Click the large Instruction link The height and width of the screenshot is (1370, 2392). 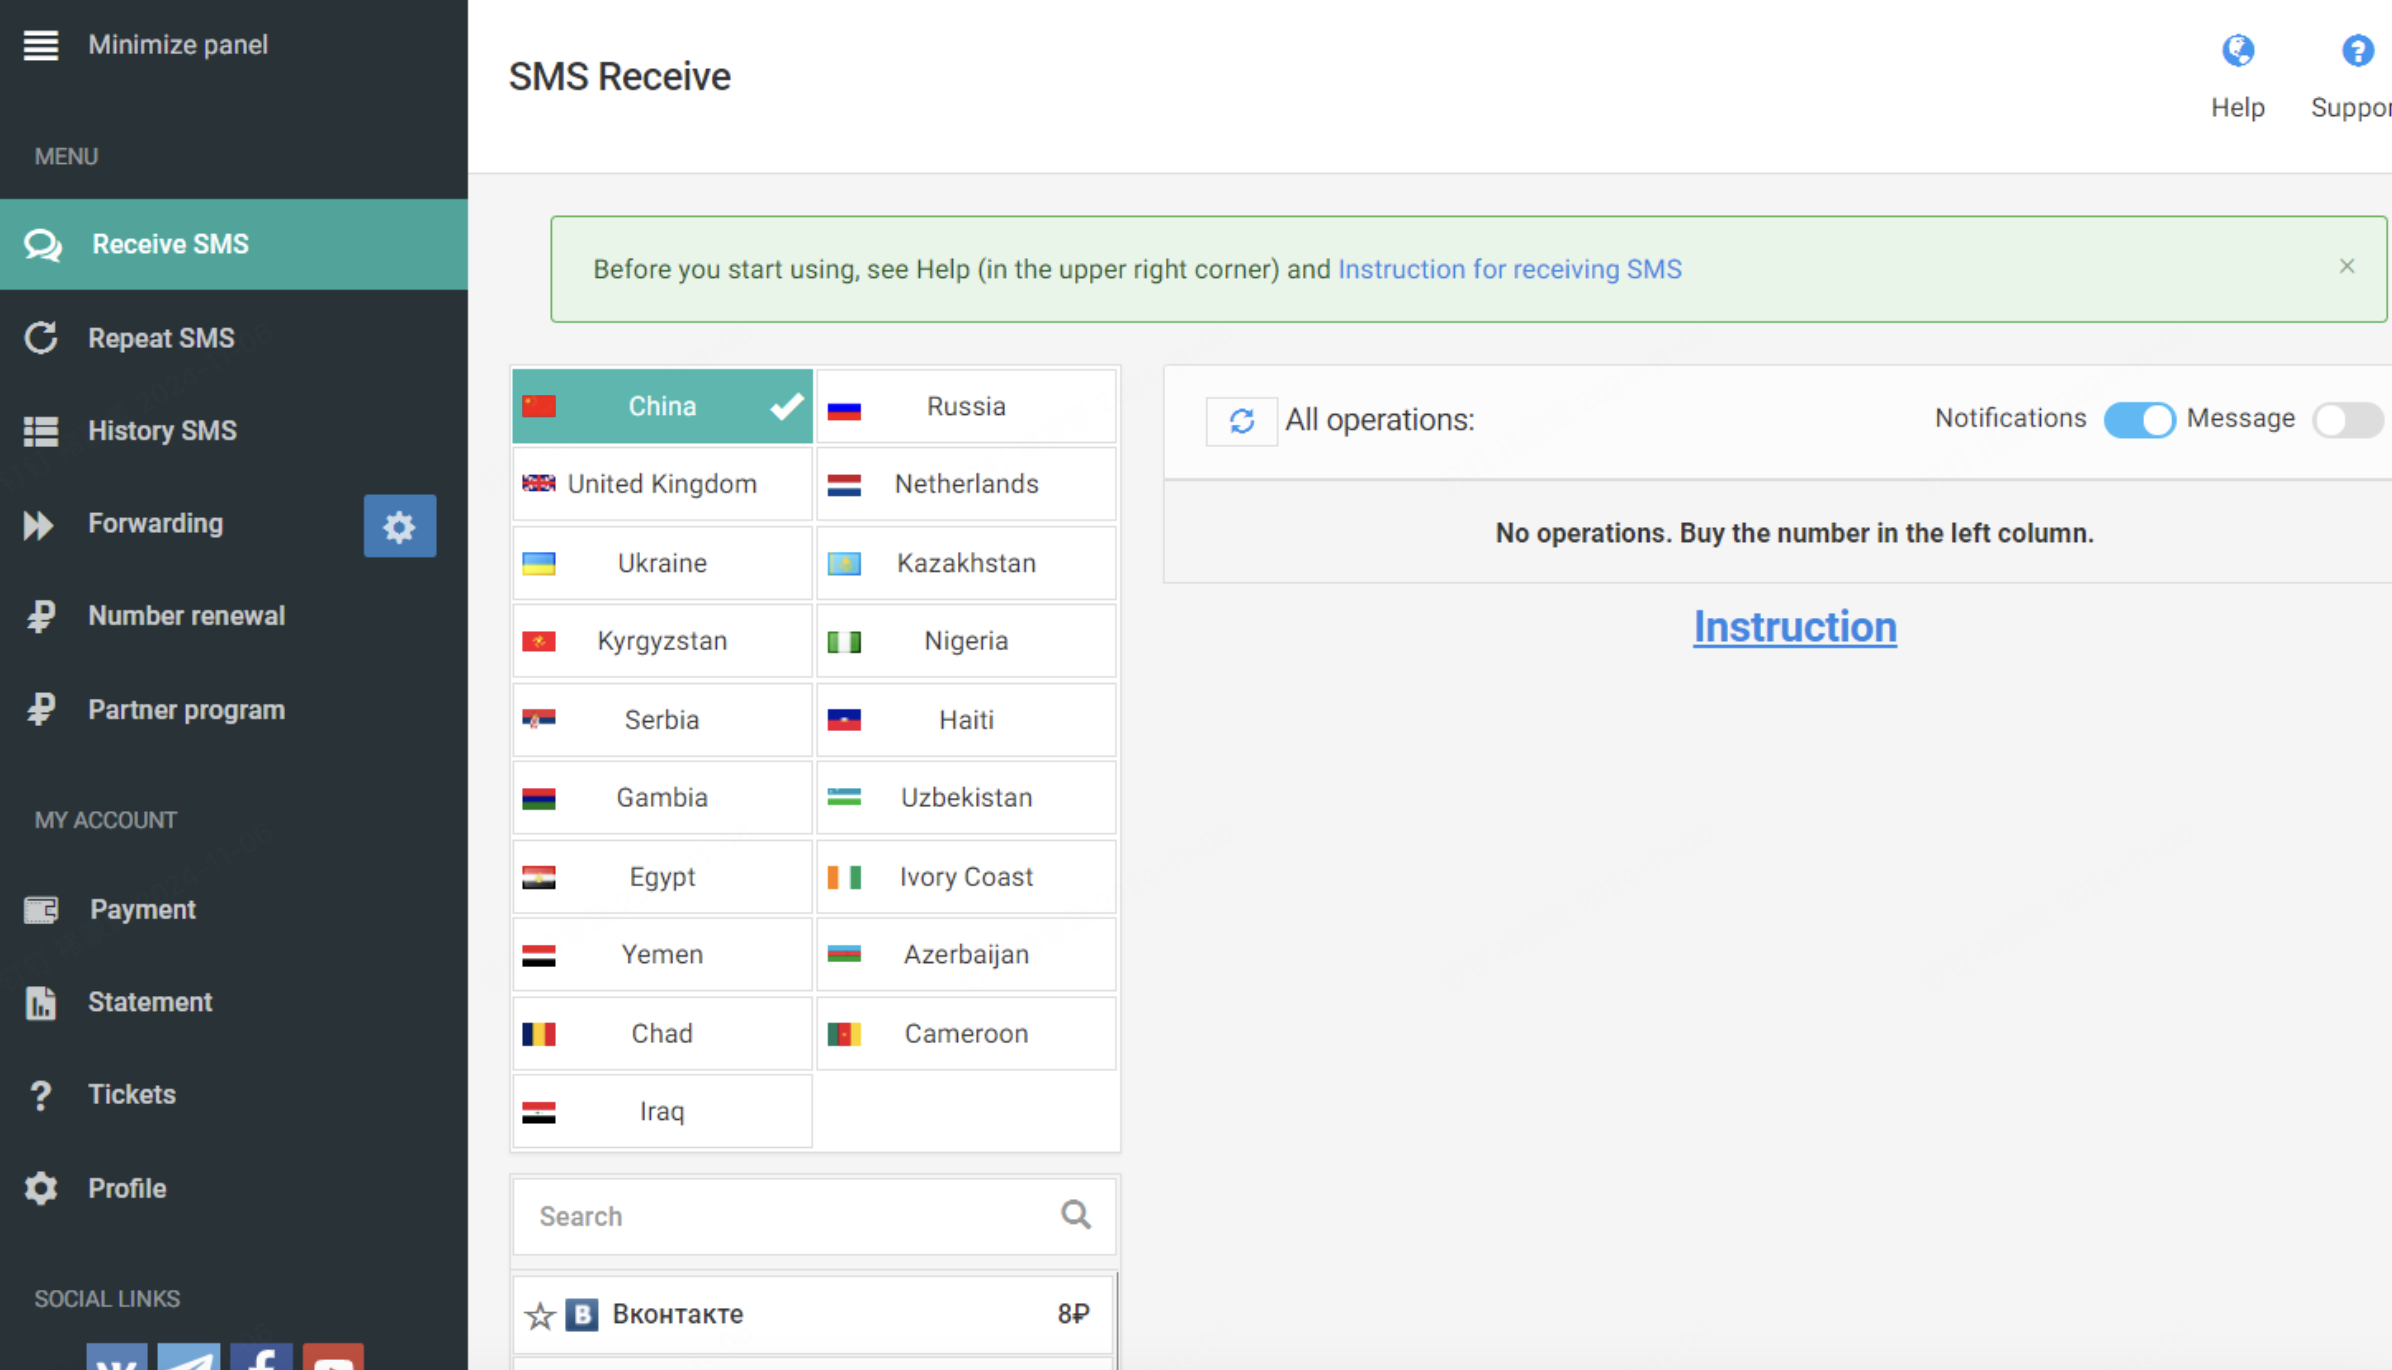point(1794,627)
